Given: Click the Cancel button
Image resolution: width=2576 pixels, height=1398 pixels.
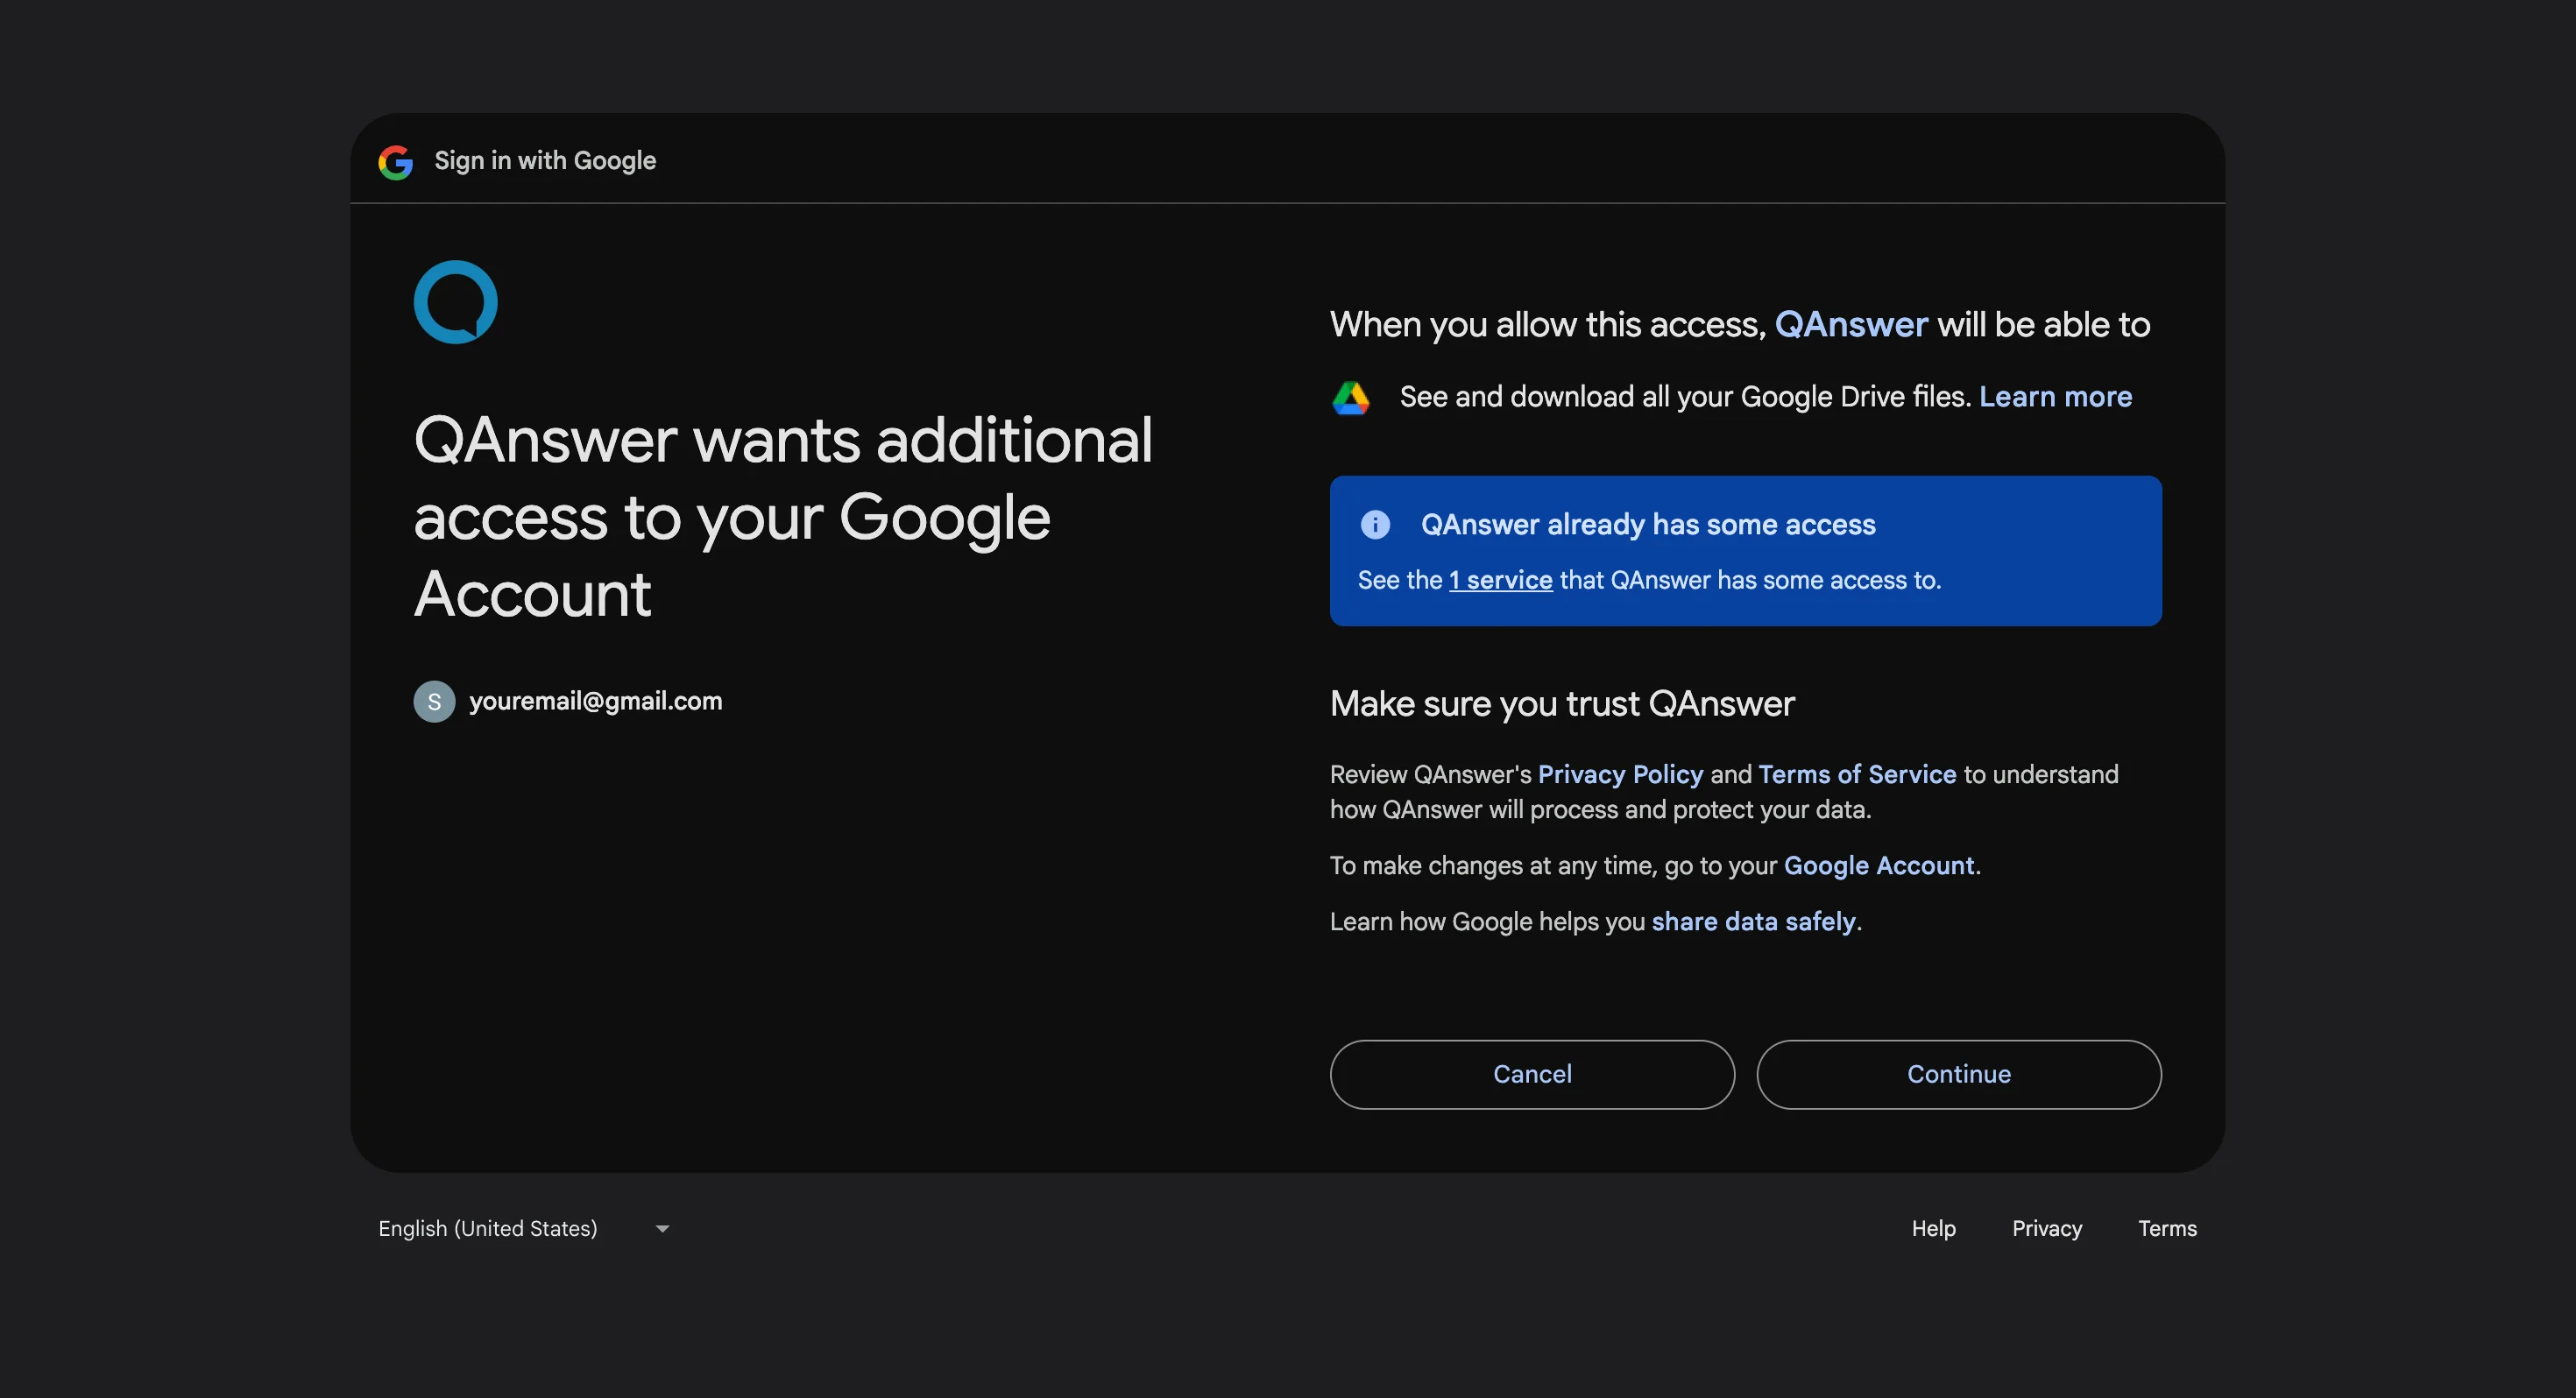Looking at the screenshot, I should [1532, 1074].
